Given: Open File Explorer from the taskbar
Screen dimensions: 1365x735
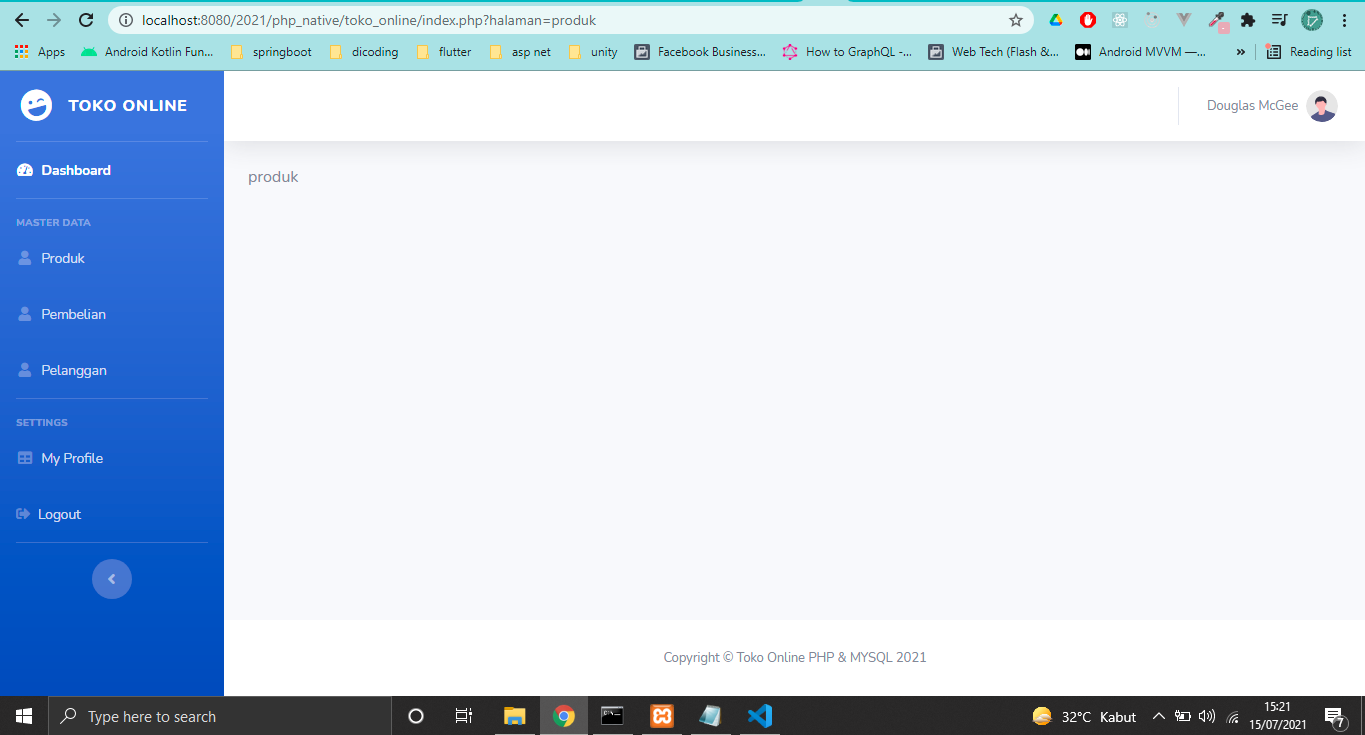Looking at the screenshot, I should tap(514, 716).
